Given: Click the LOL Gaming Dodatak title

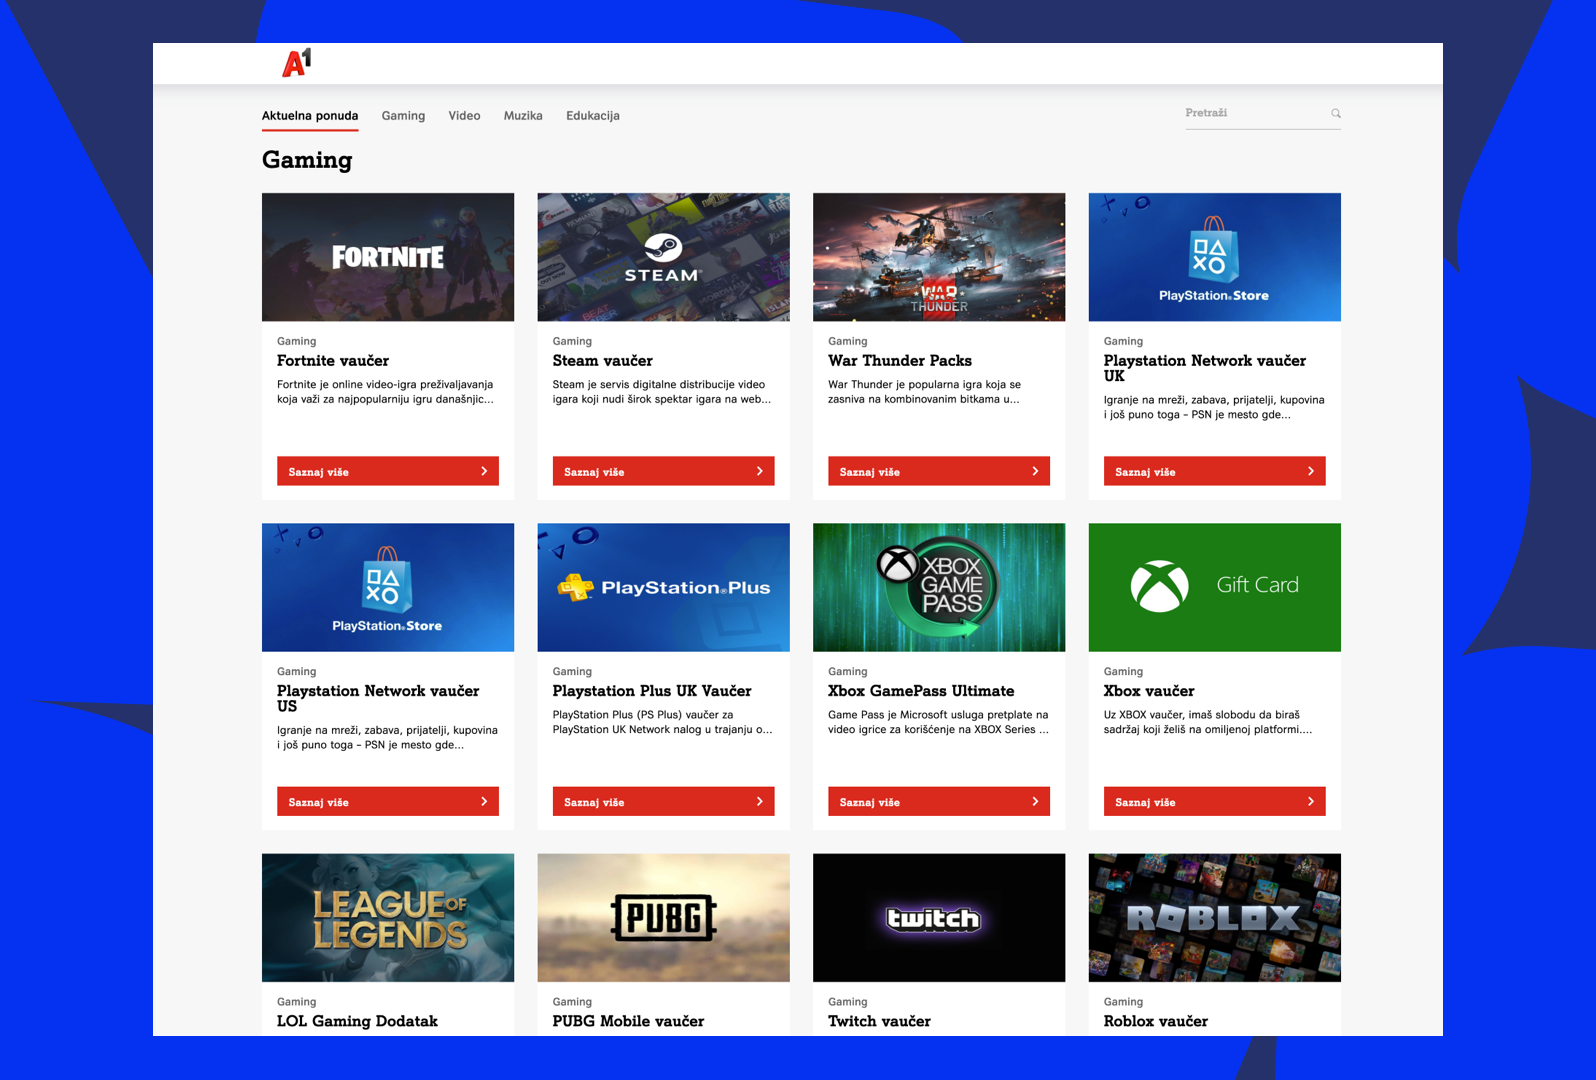Looking at the screenshot, I should [x=358, y=1021].
